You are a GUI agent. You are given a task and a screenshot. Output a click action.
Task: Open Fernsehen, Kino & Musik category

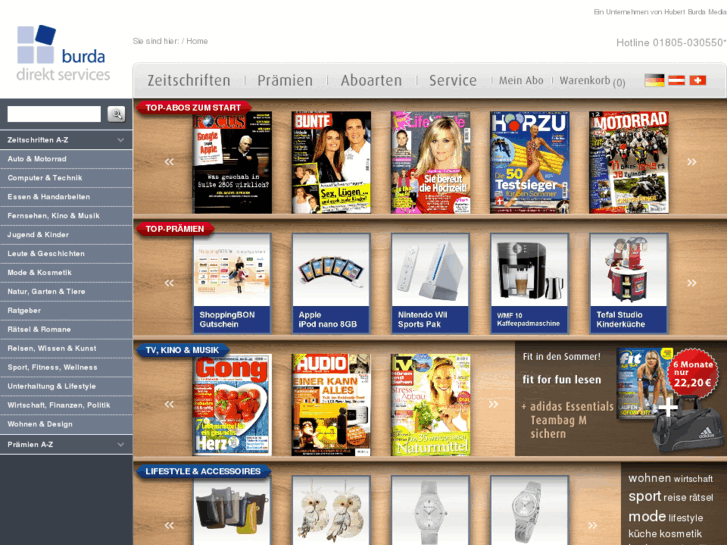pyautogui.click(x=66, y=216)
